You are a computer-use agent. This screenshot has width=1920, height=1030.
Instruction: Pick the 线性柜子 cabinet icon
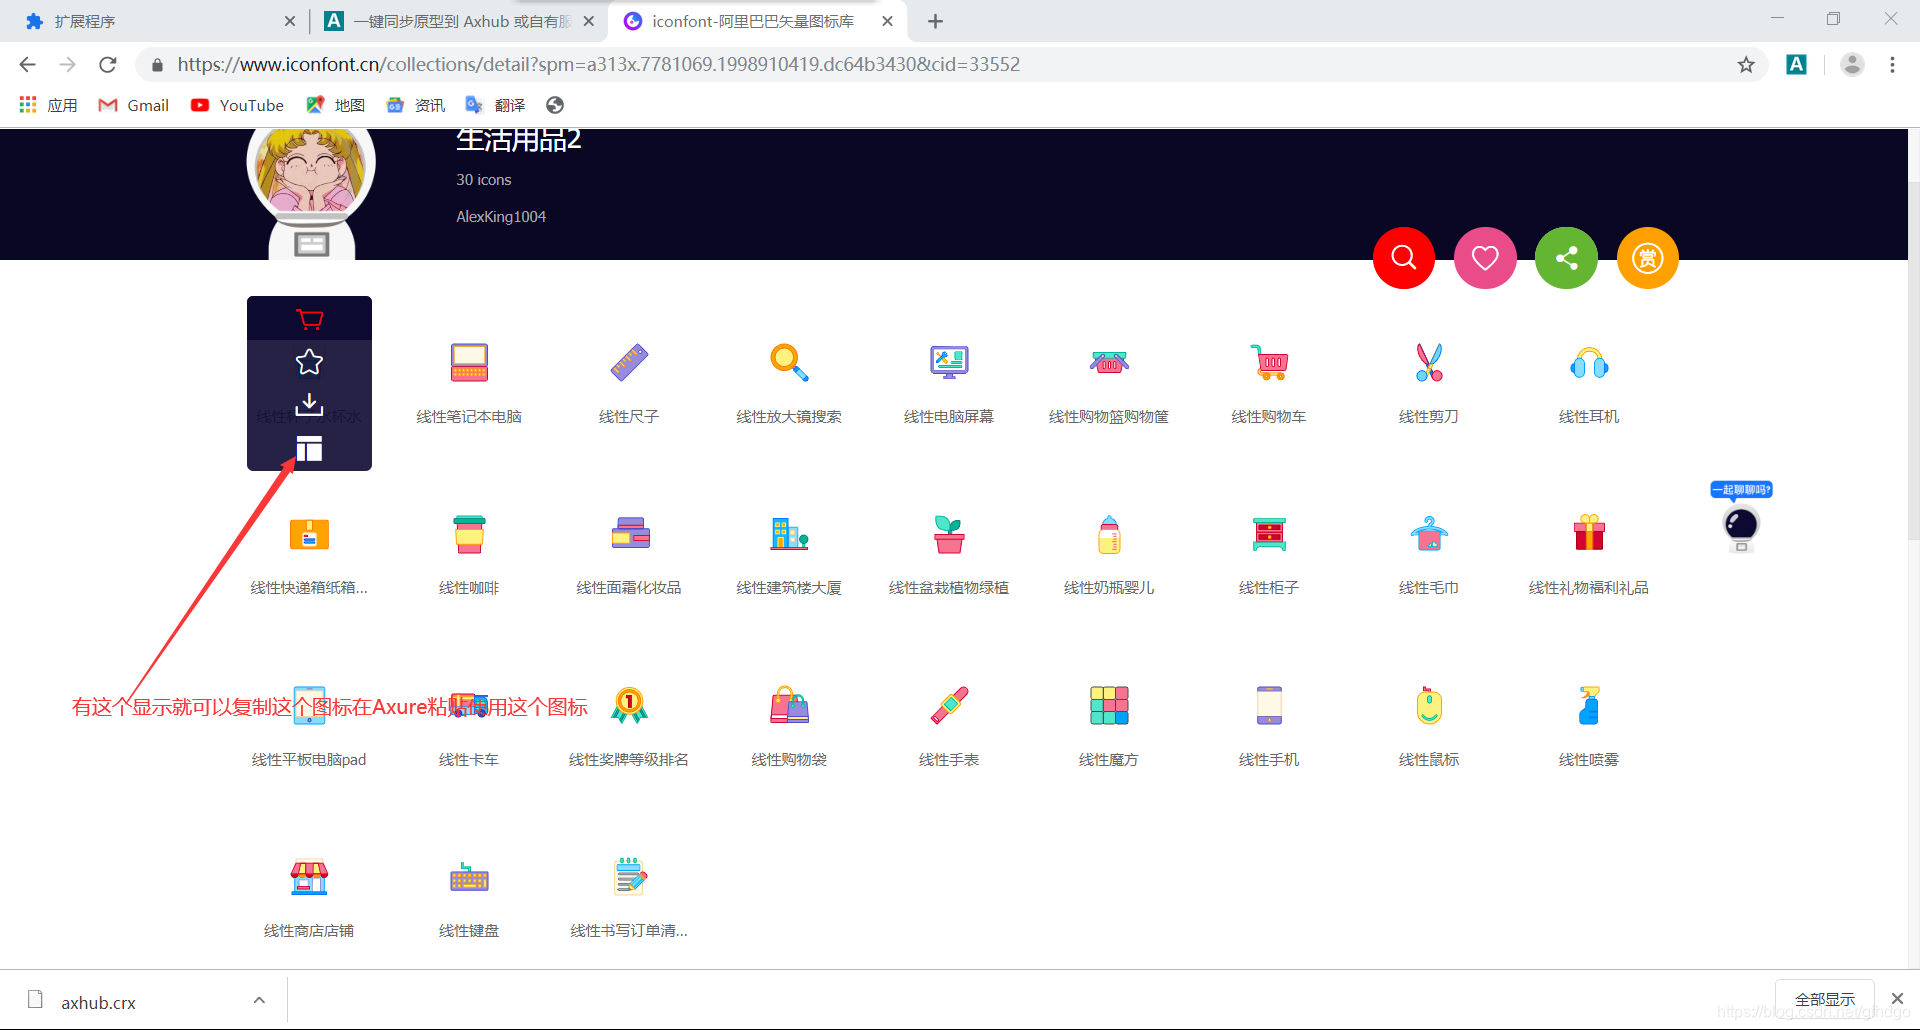[1269, 534]
